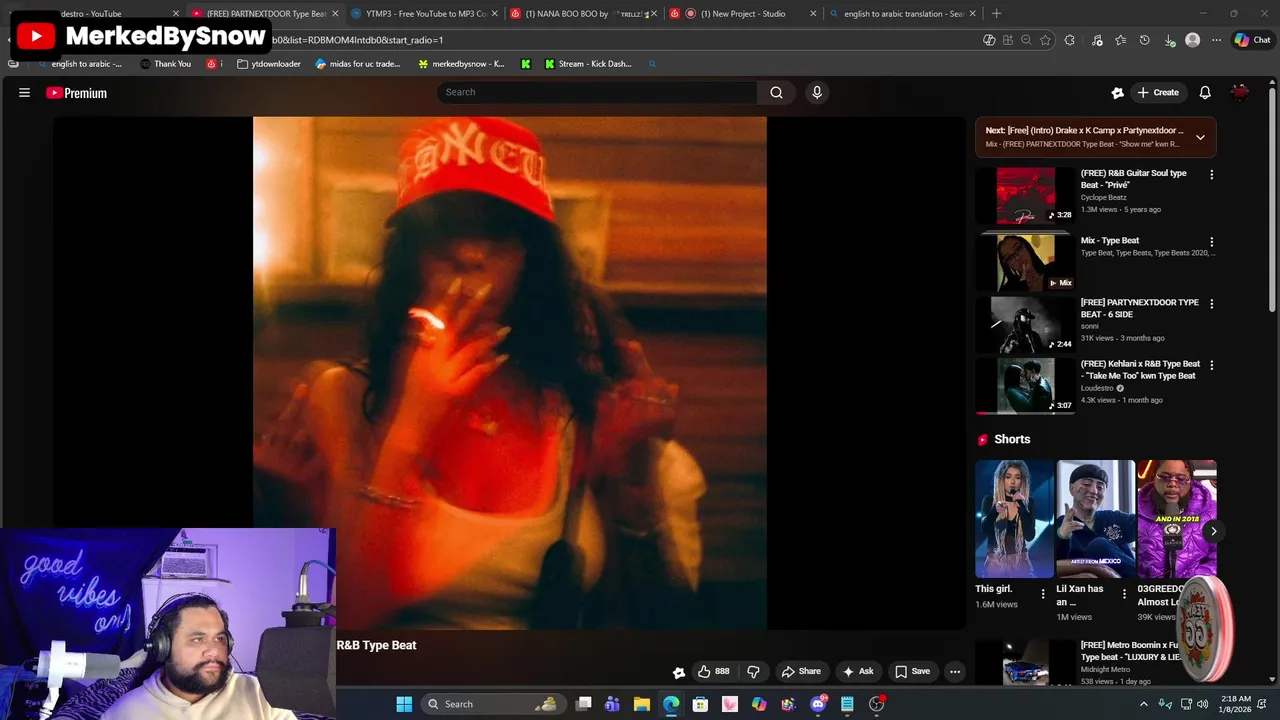Open Microsoft Store taskbar icon
This screenshot has height=720, width=1280.
pyautogui.click(x=700, y=704)
